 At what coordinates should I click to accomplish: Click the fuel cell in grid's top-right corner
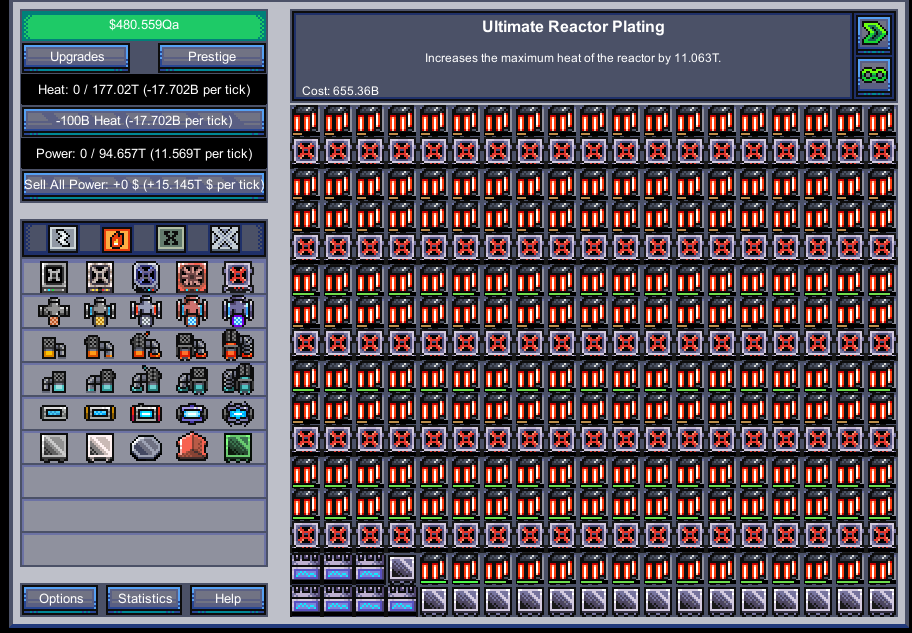point(881,120)
